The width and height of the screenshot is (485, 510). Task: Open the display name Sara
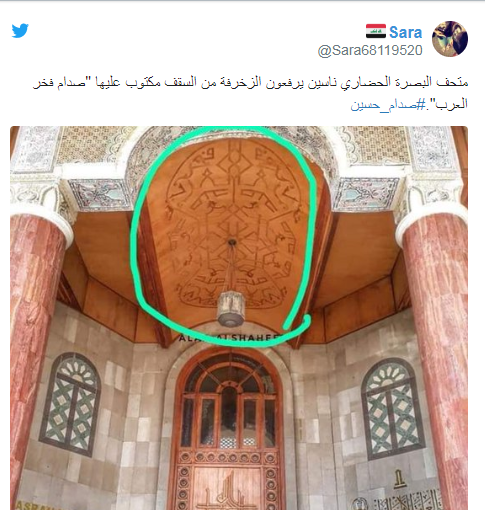[405, 32]
